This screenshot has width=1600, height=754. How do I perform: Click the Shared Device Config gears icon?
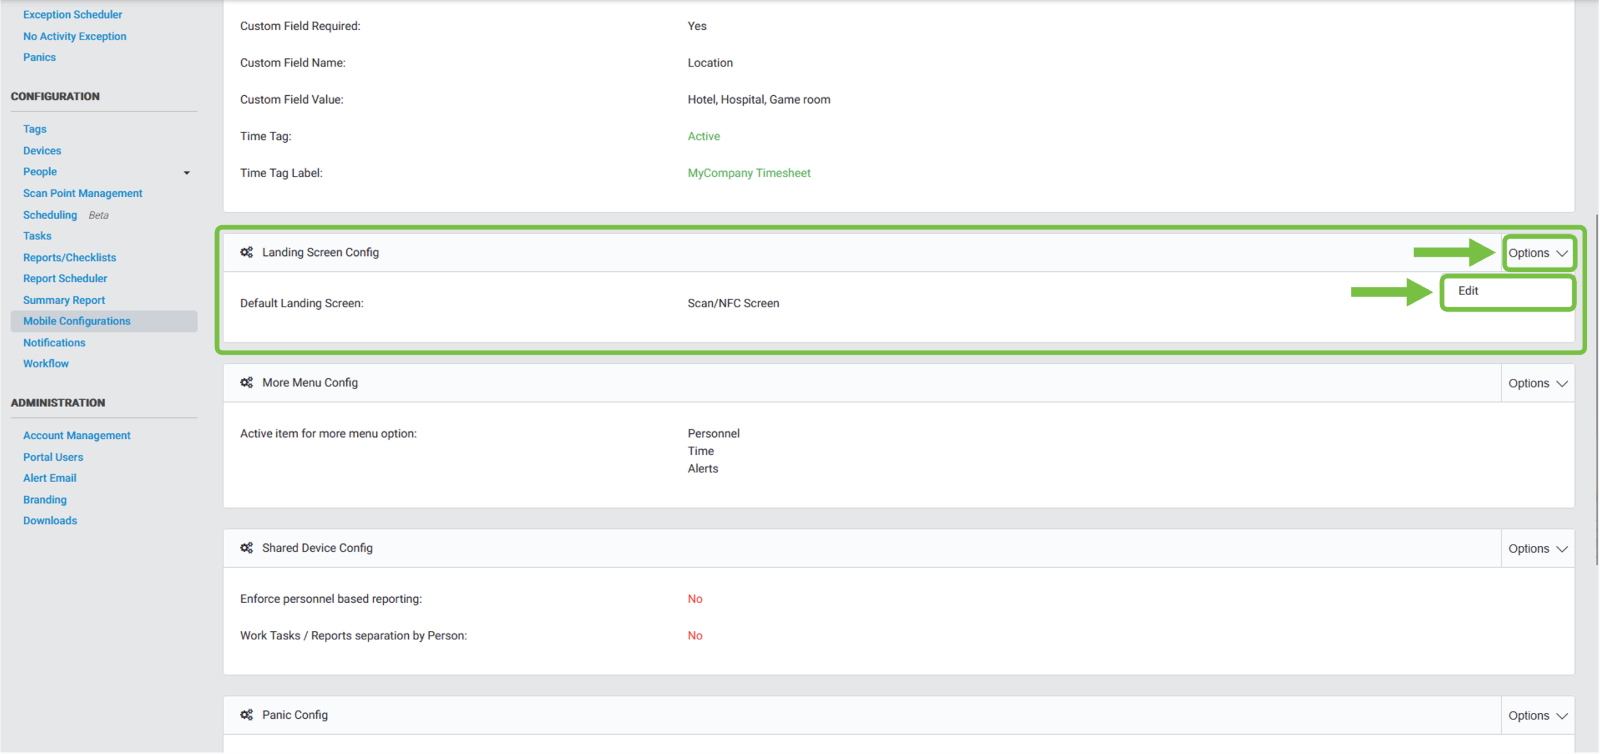246,548
